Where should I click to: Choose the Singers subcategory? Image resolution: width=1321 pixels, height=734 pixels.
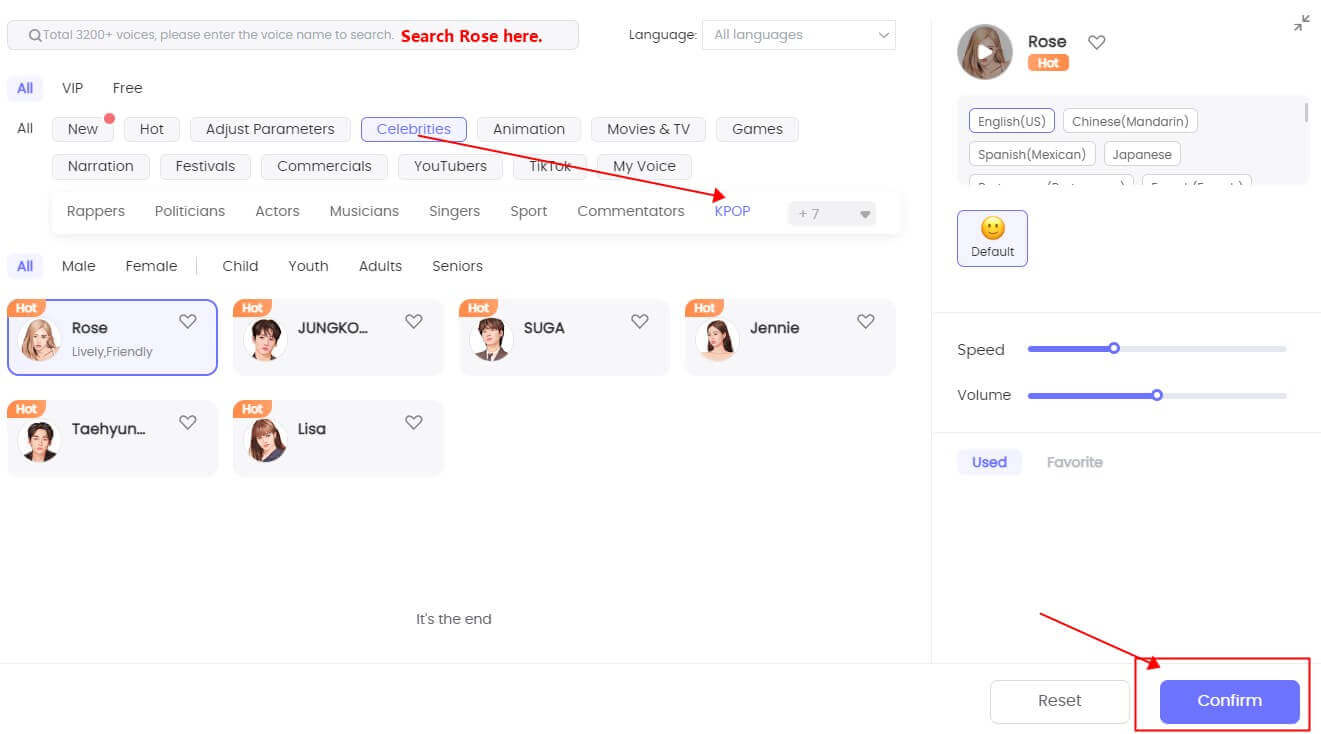coord(454,211)
